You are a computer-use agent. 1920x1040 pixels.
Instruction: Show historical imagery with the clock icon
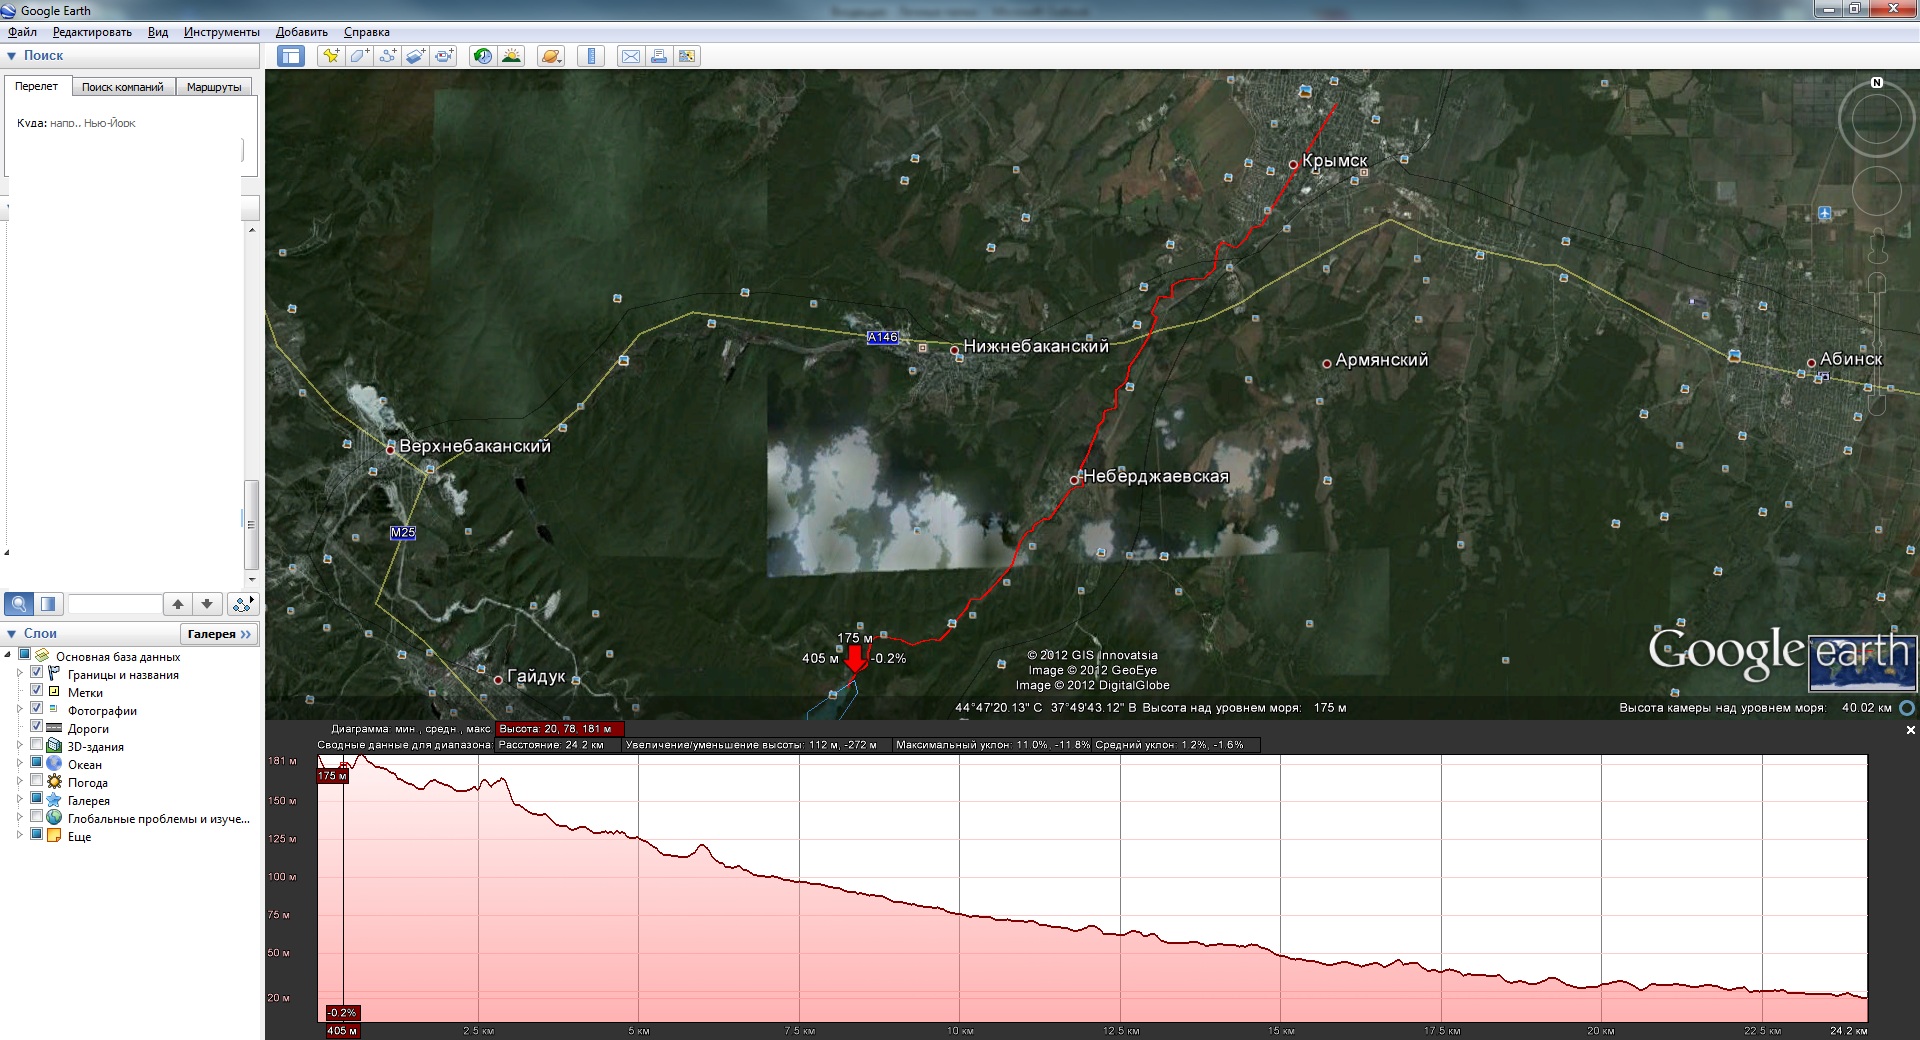pyautogui.click(x=483, y=56)
